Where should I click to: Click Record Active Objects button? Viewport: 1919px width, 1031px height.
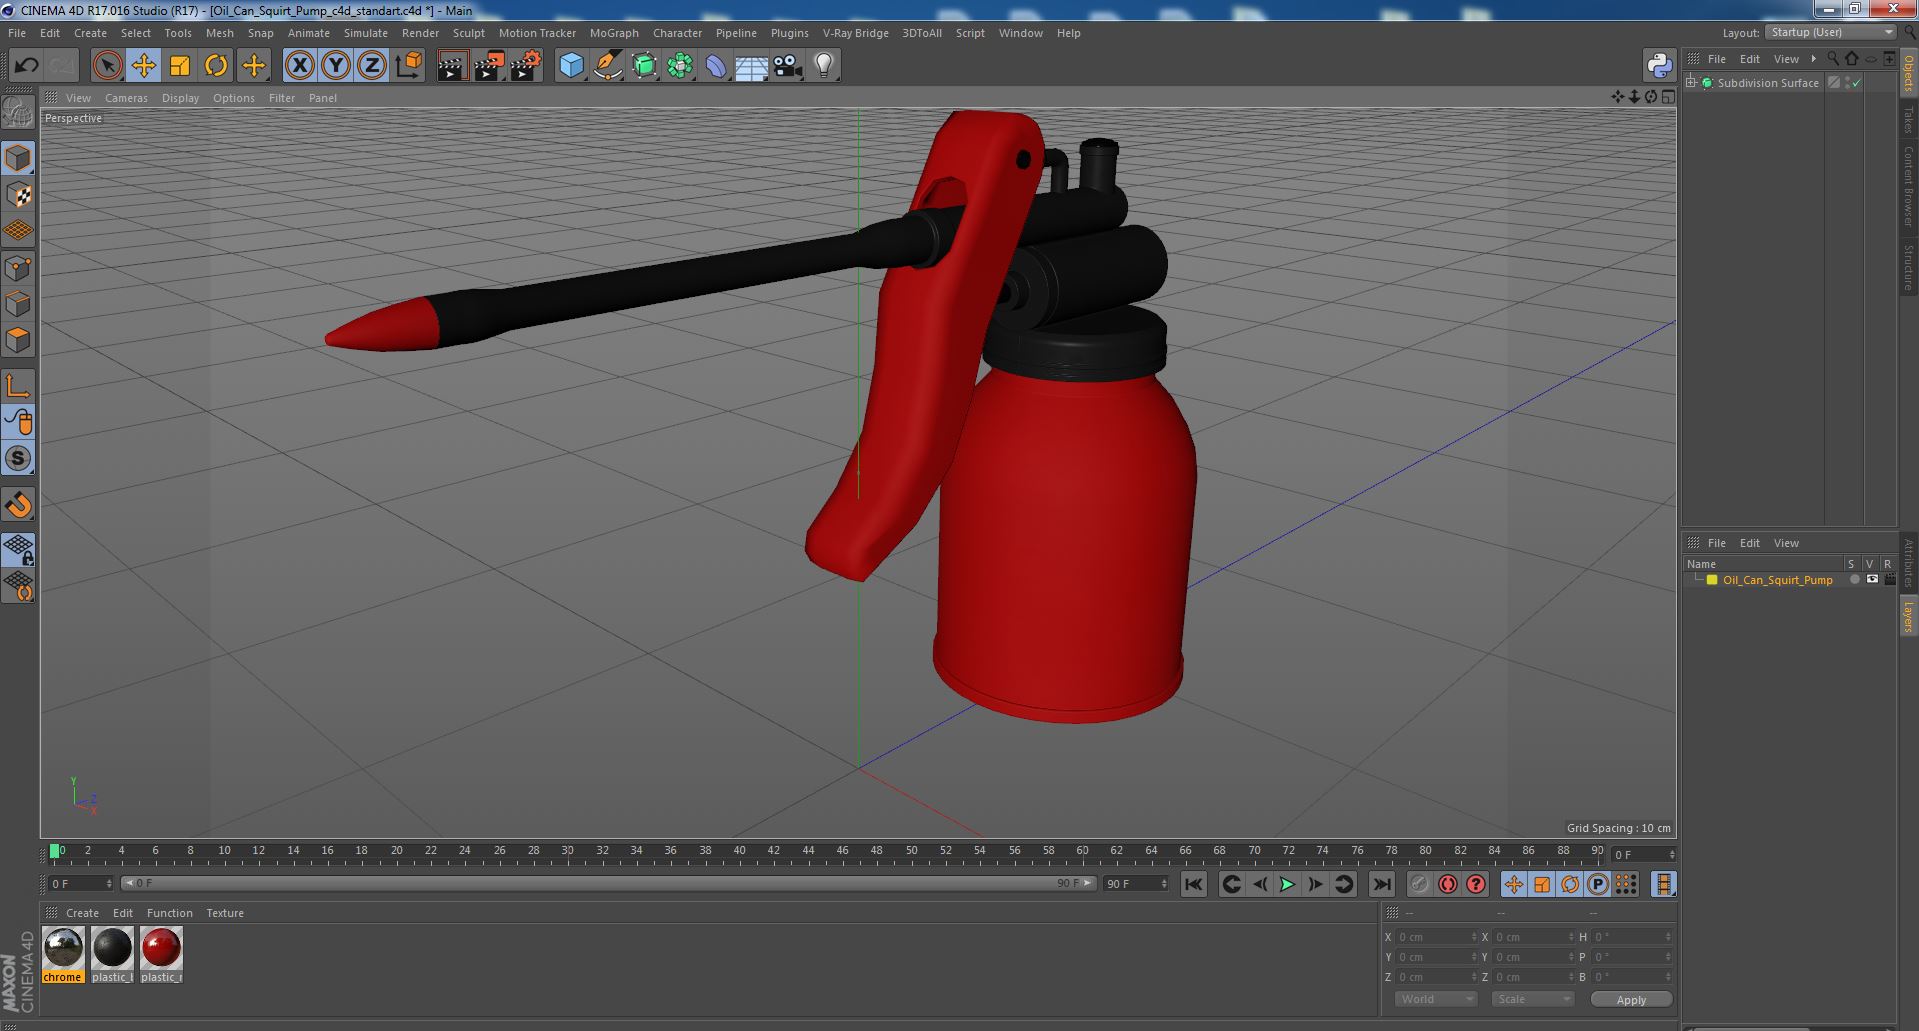(1419, 884)
